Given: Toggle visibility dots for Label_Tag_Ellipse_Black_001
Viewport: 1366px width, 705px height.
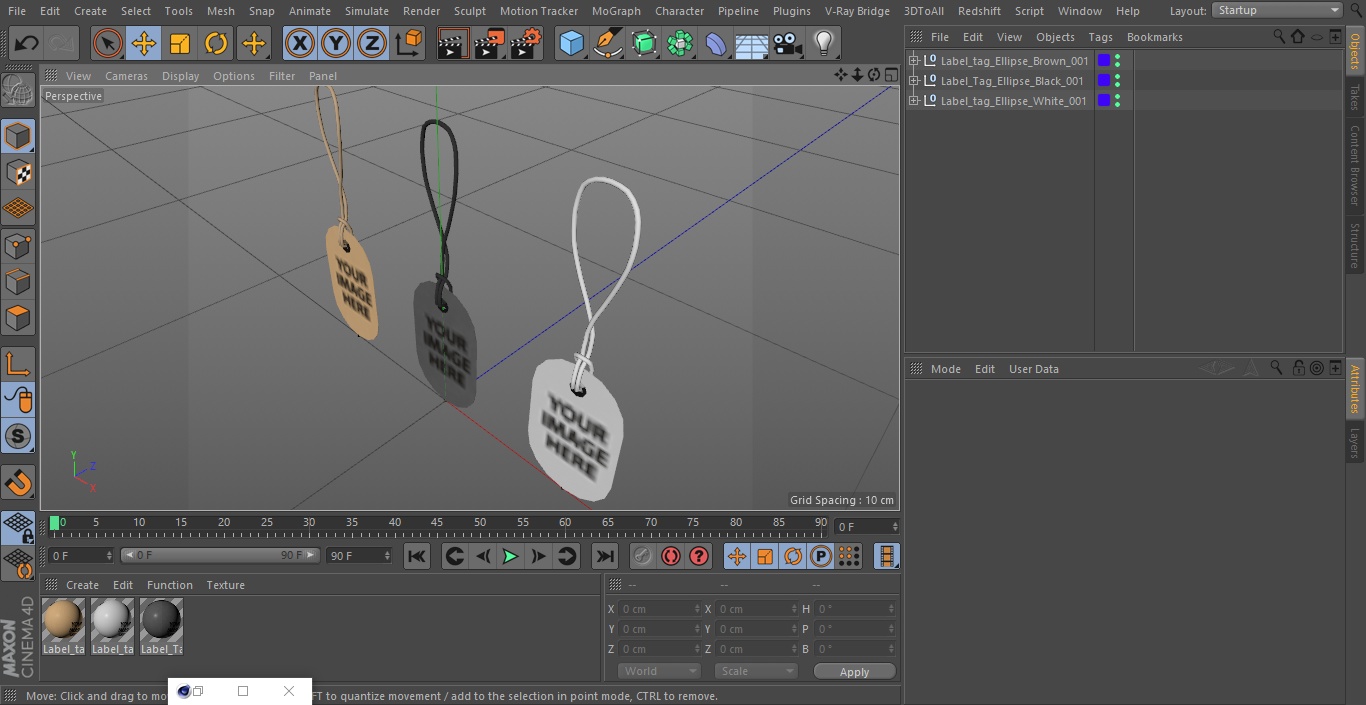Looking at the screenshot, I should pos(1117,81).
